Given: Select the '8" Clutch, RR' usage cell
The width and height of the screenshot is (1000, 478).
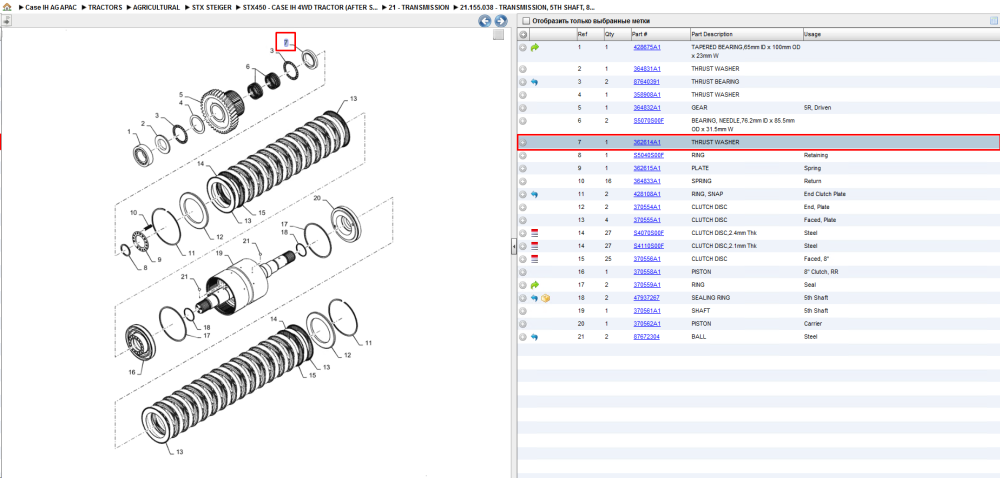Looking at the screenshot, I should (820, 272).
